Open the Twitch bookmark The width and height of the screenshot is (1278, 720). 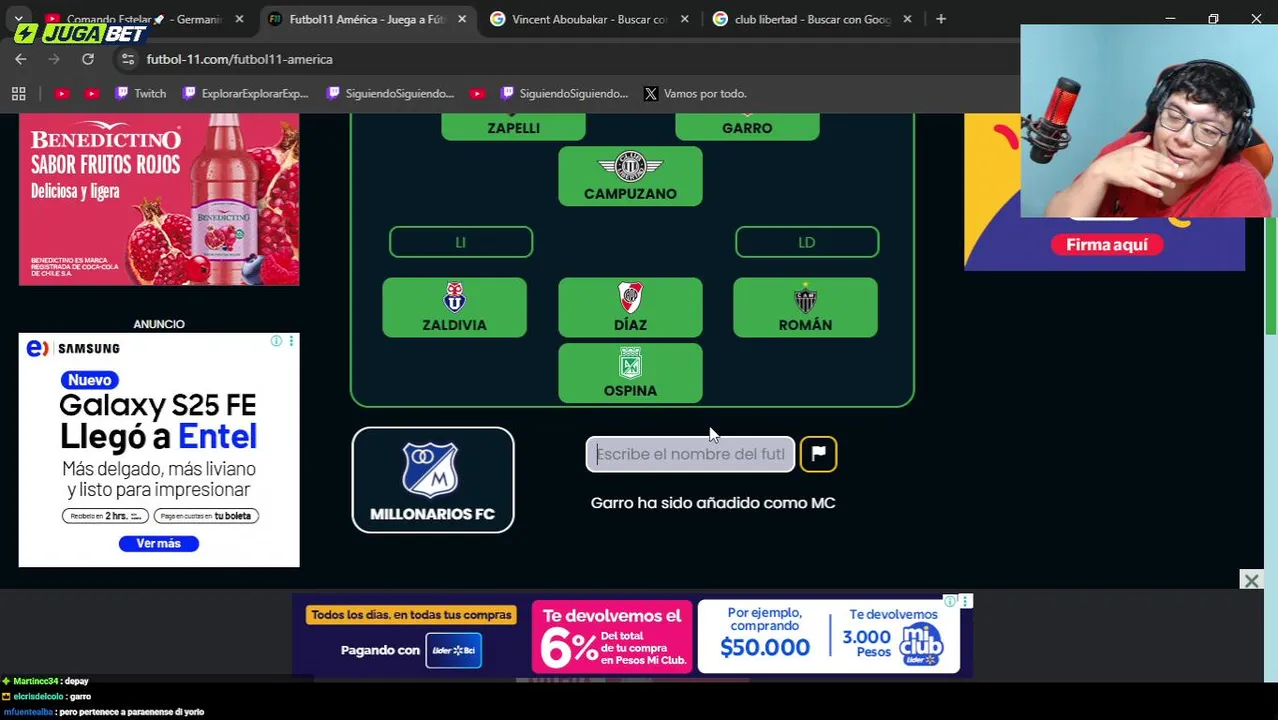point(140,93)
